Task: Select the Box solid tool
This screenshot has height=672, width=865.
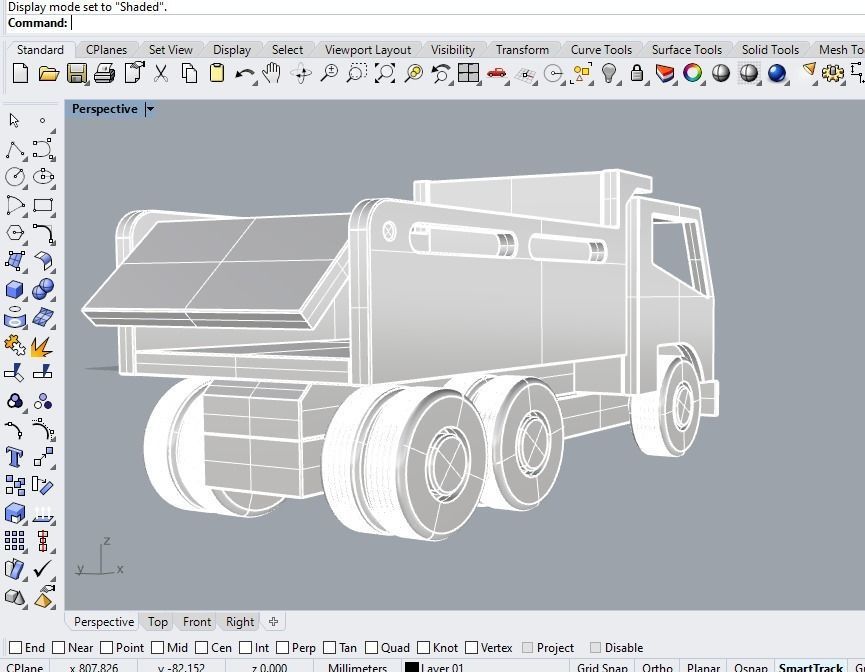Action: (14, 290)
